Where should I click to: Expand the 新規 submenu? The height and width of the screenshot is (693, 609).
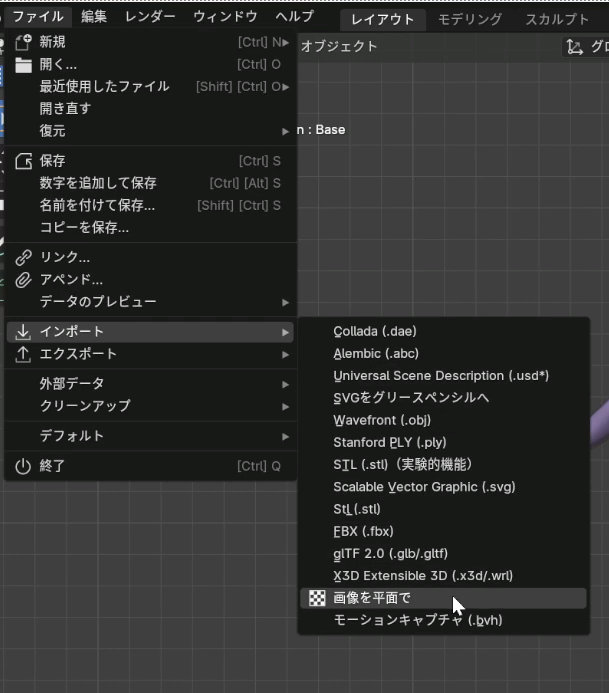(x=150, y=42)
